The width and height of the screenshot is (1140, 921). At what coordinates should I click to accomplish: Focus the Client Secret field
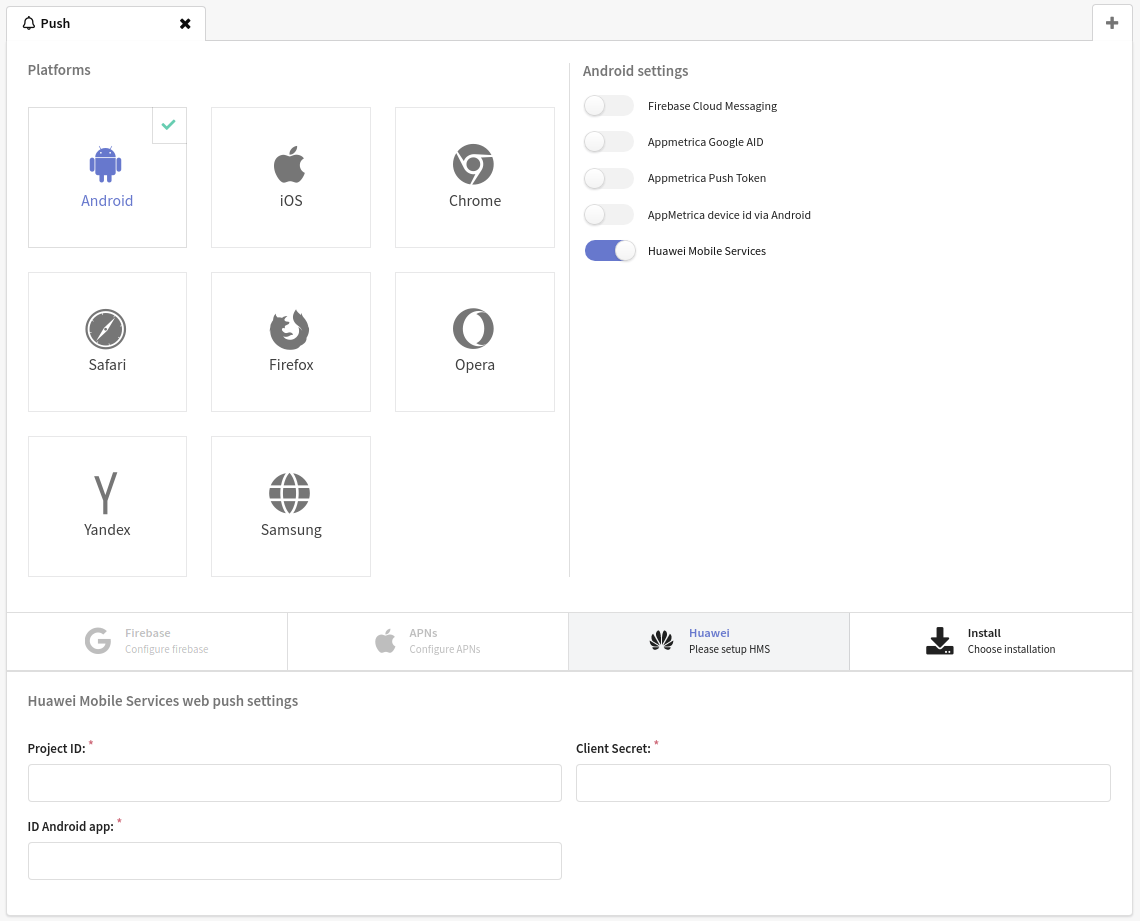[843, 783]
